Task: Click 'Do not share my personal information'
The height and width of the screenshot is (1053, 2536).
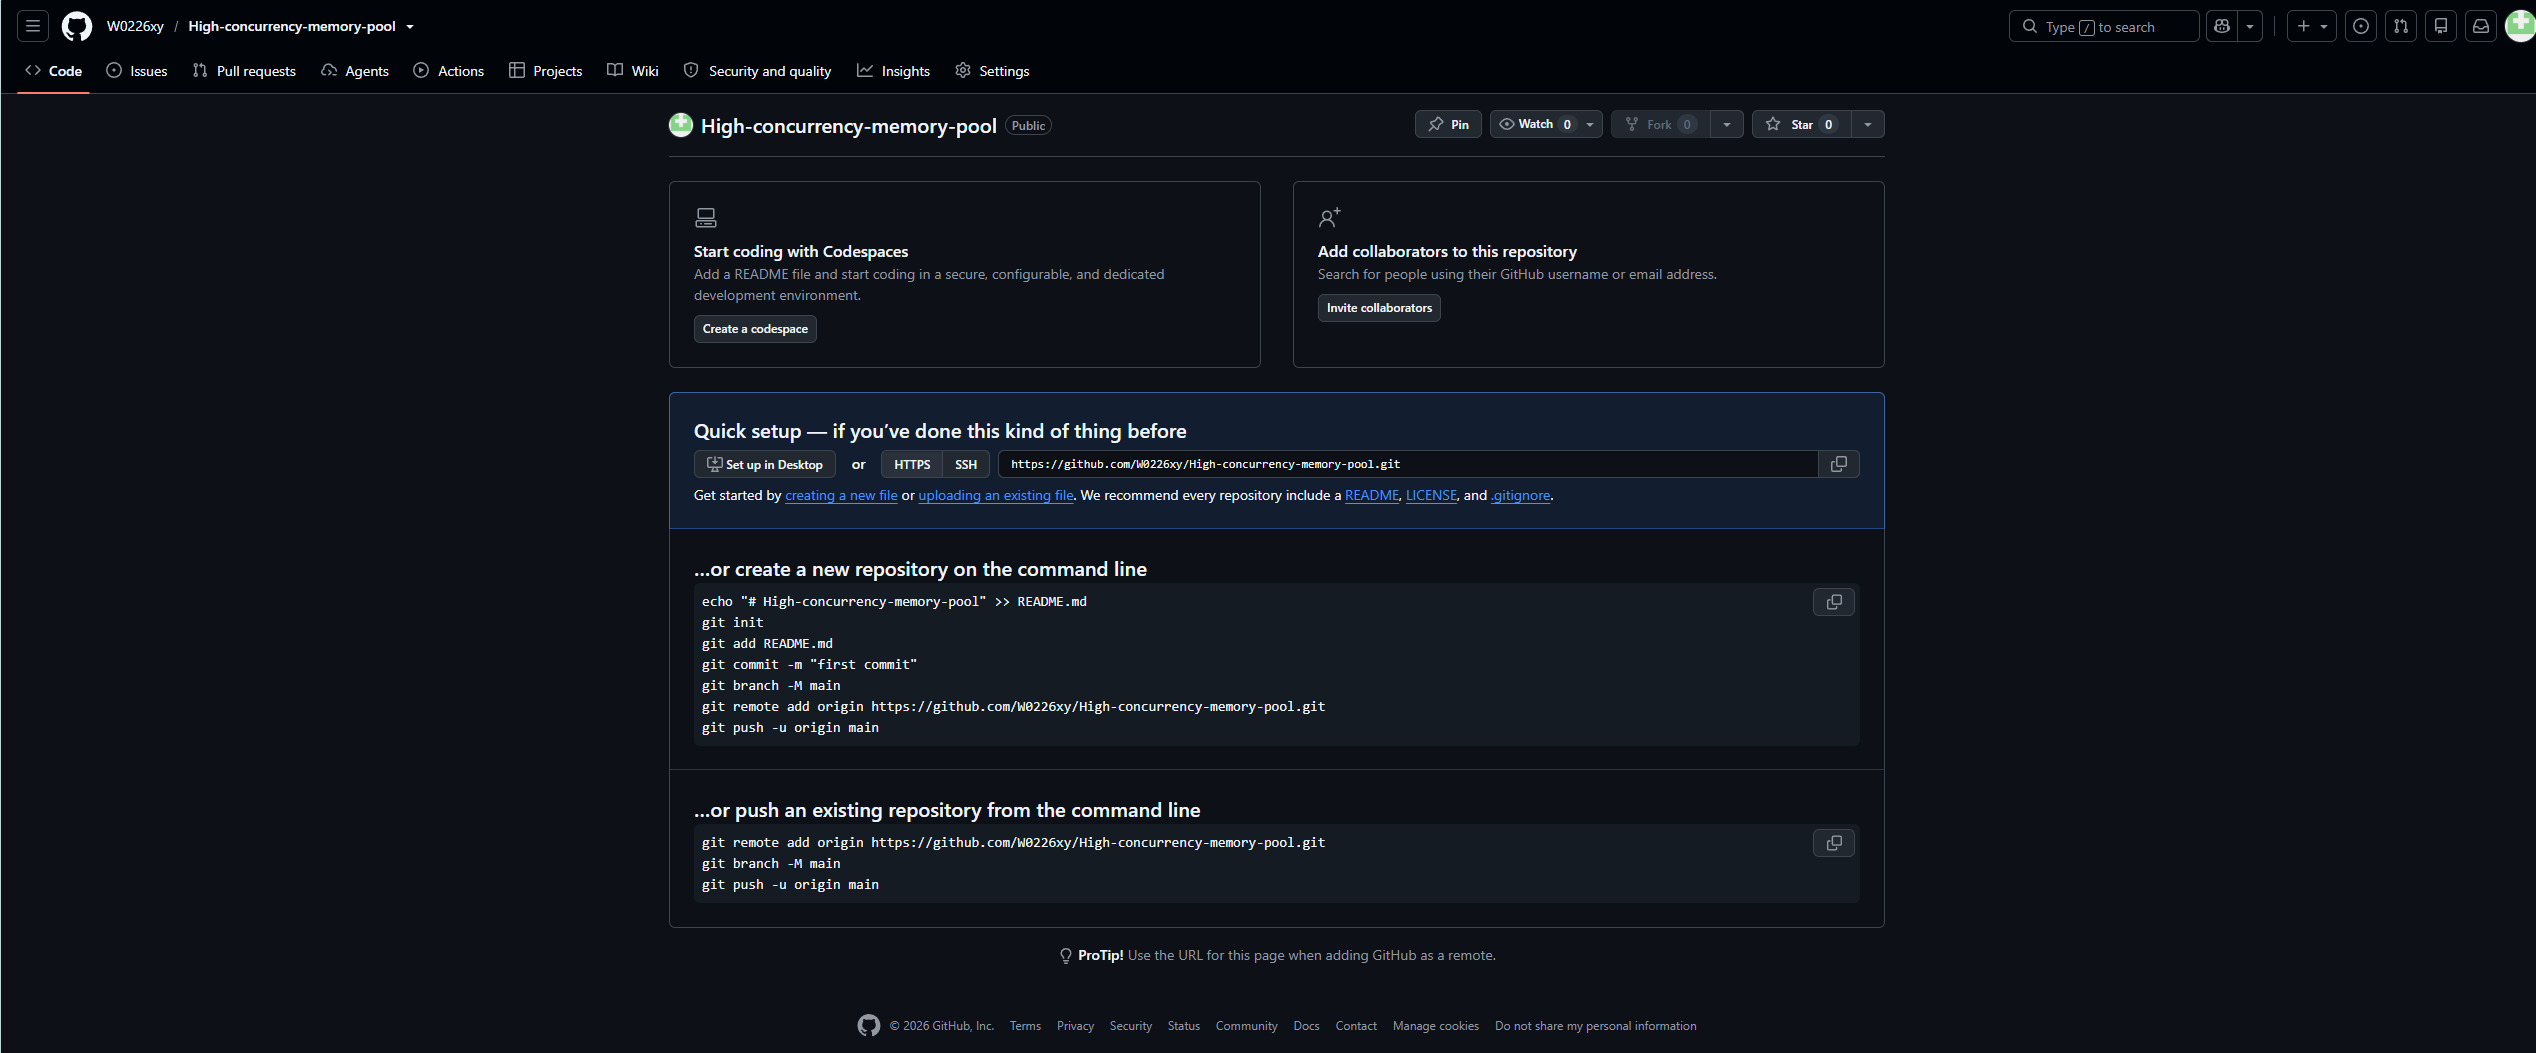Action: (x=1596, y=1026)
